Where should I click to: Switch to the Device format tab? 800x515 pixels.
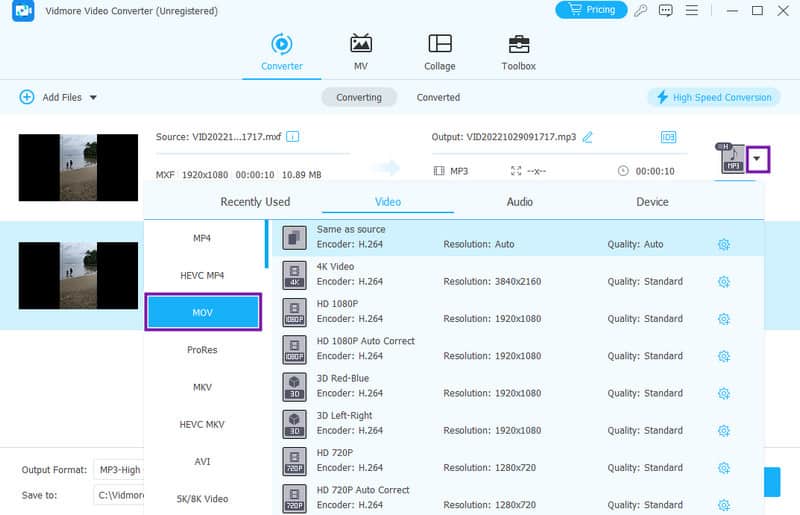click(x=652, y=202)
